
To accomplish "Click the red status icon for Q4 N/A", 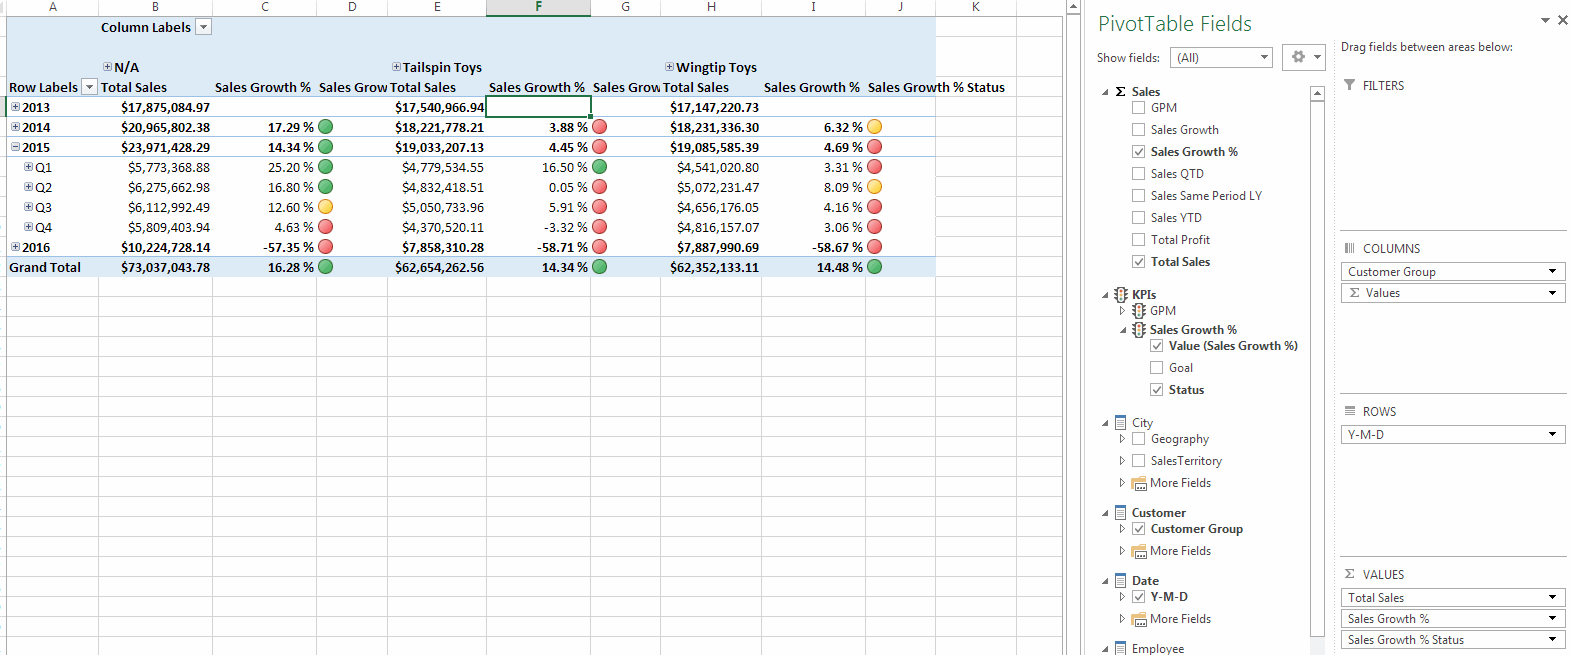I will (x=325, y=227).
